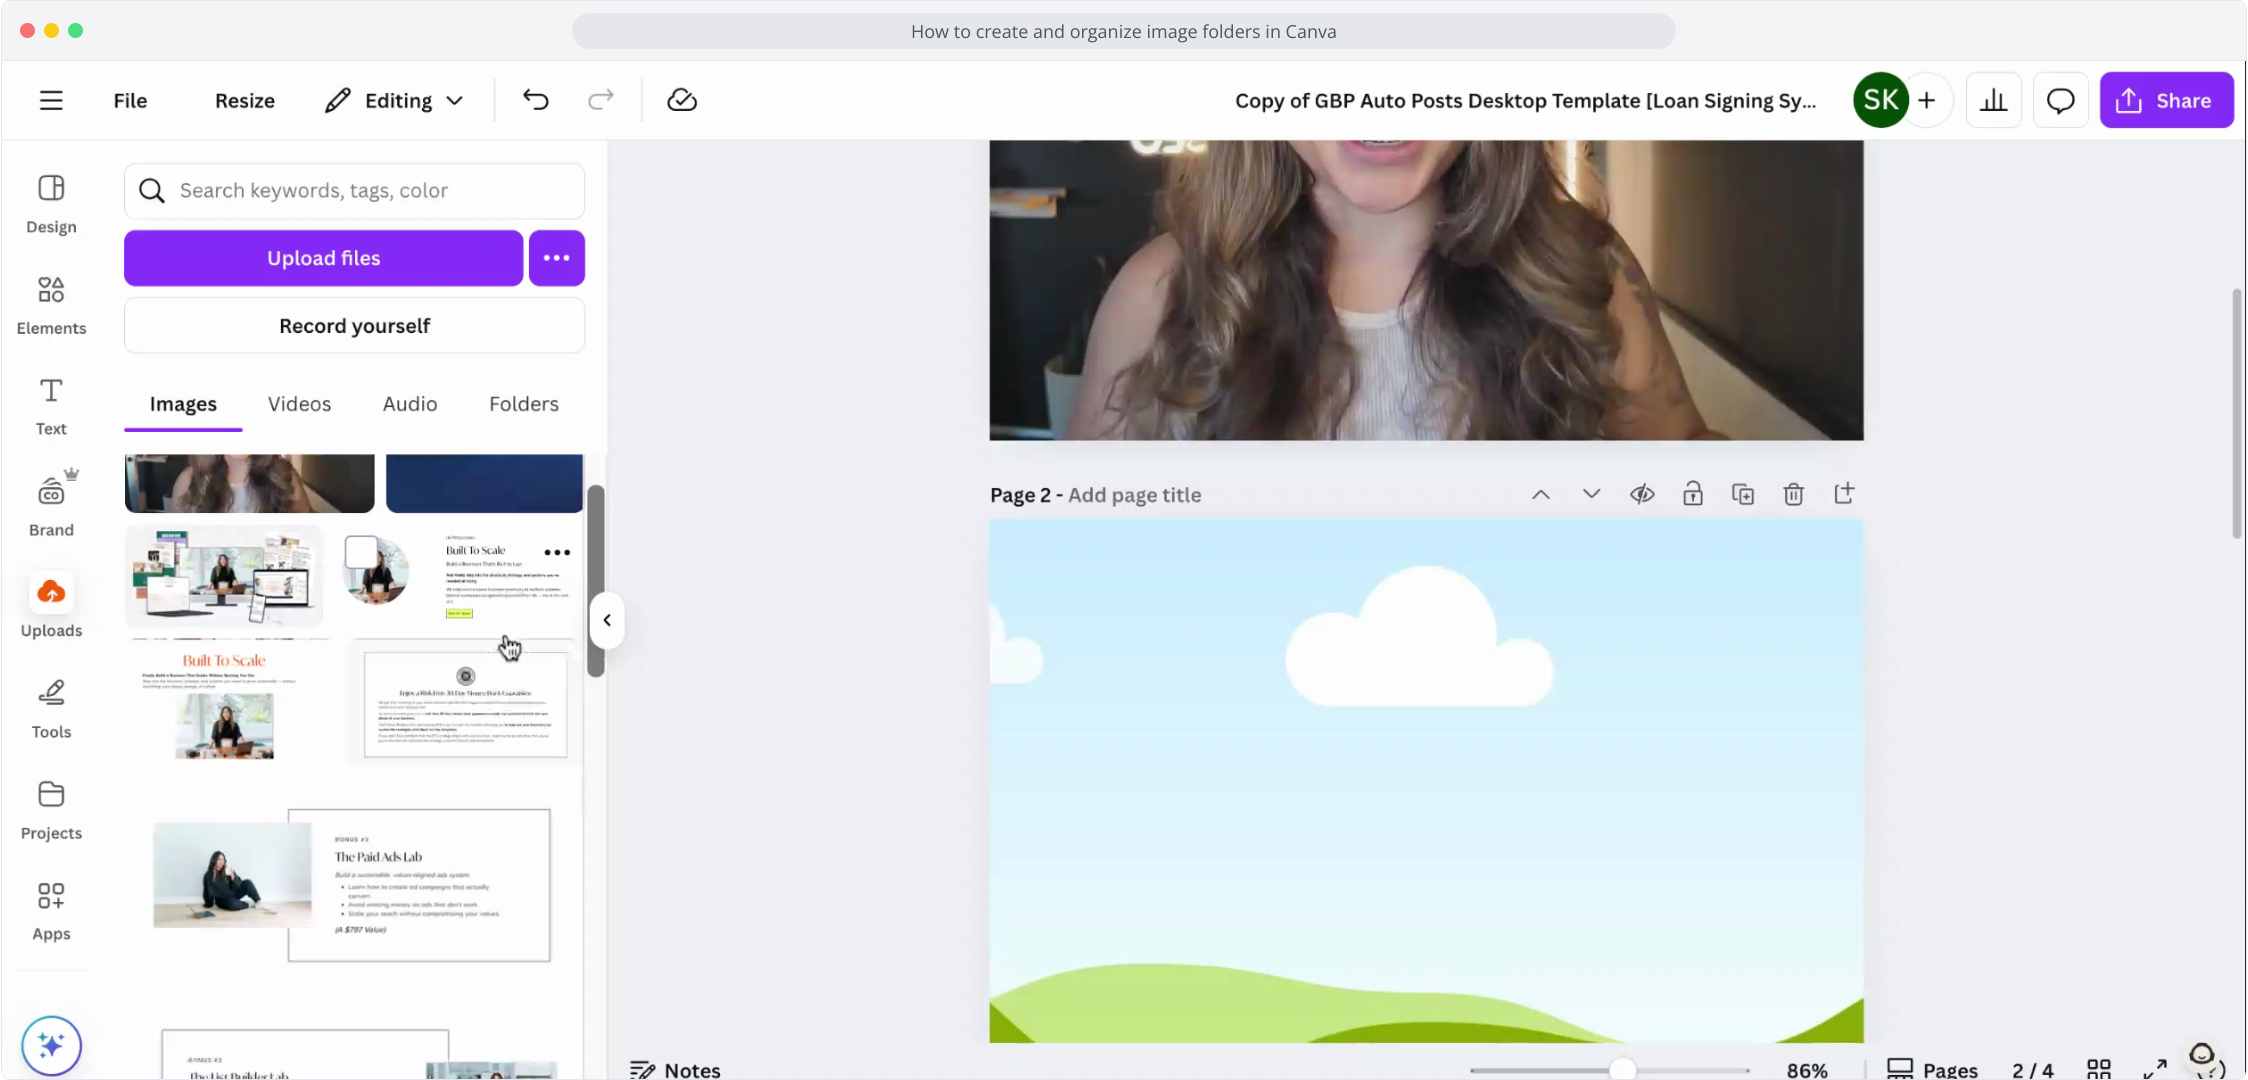
Task: Open SK profile avatar
Action: tap(1880, 100)
